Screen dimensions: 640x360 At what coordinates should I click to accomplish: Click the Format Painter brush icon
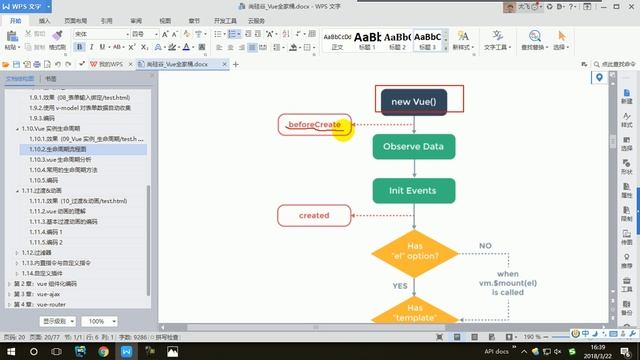point(58,36)
